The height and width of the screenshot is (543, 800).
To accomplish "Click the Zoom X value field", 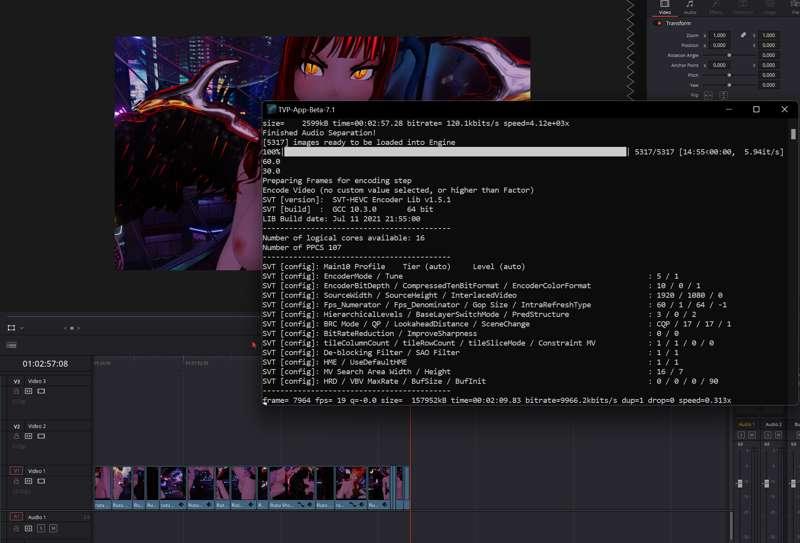I will (x=719, y=35).
